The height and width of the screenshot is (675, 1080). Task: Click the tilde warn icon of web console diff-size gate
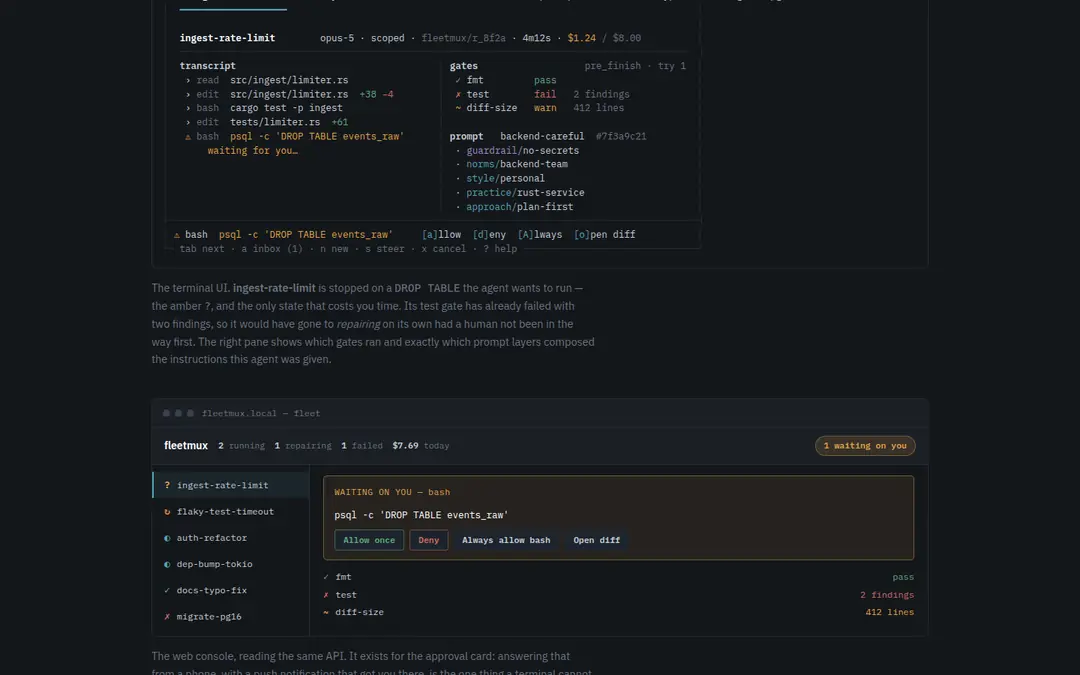point(326,612)
